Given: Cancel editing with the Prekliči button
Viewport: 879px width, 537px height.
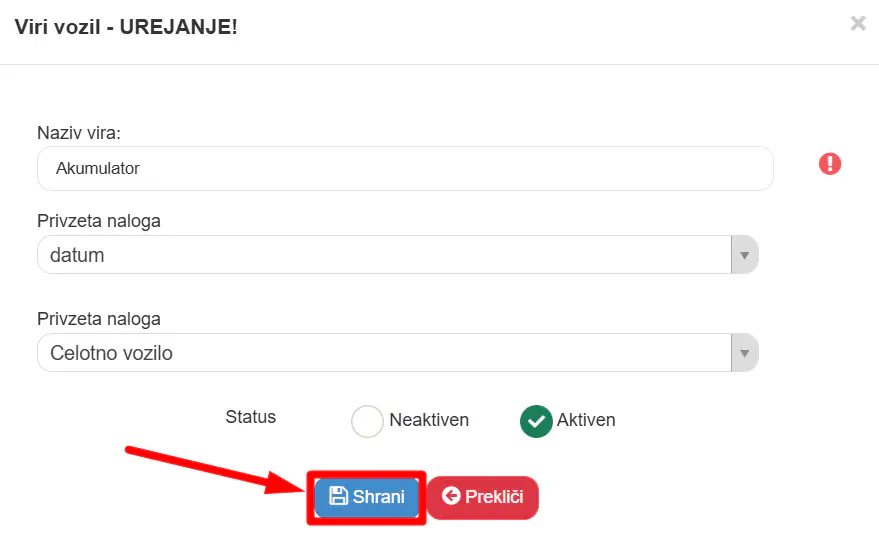Looking at the screenshot, I should tap(483, 497).
